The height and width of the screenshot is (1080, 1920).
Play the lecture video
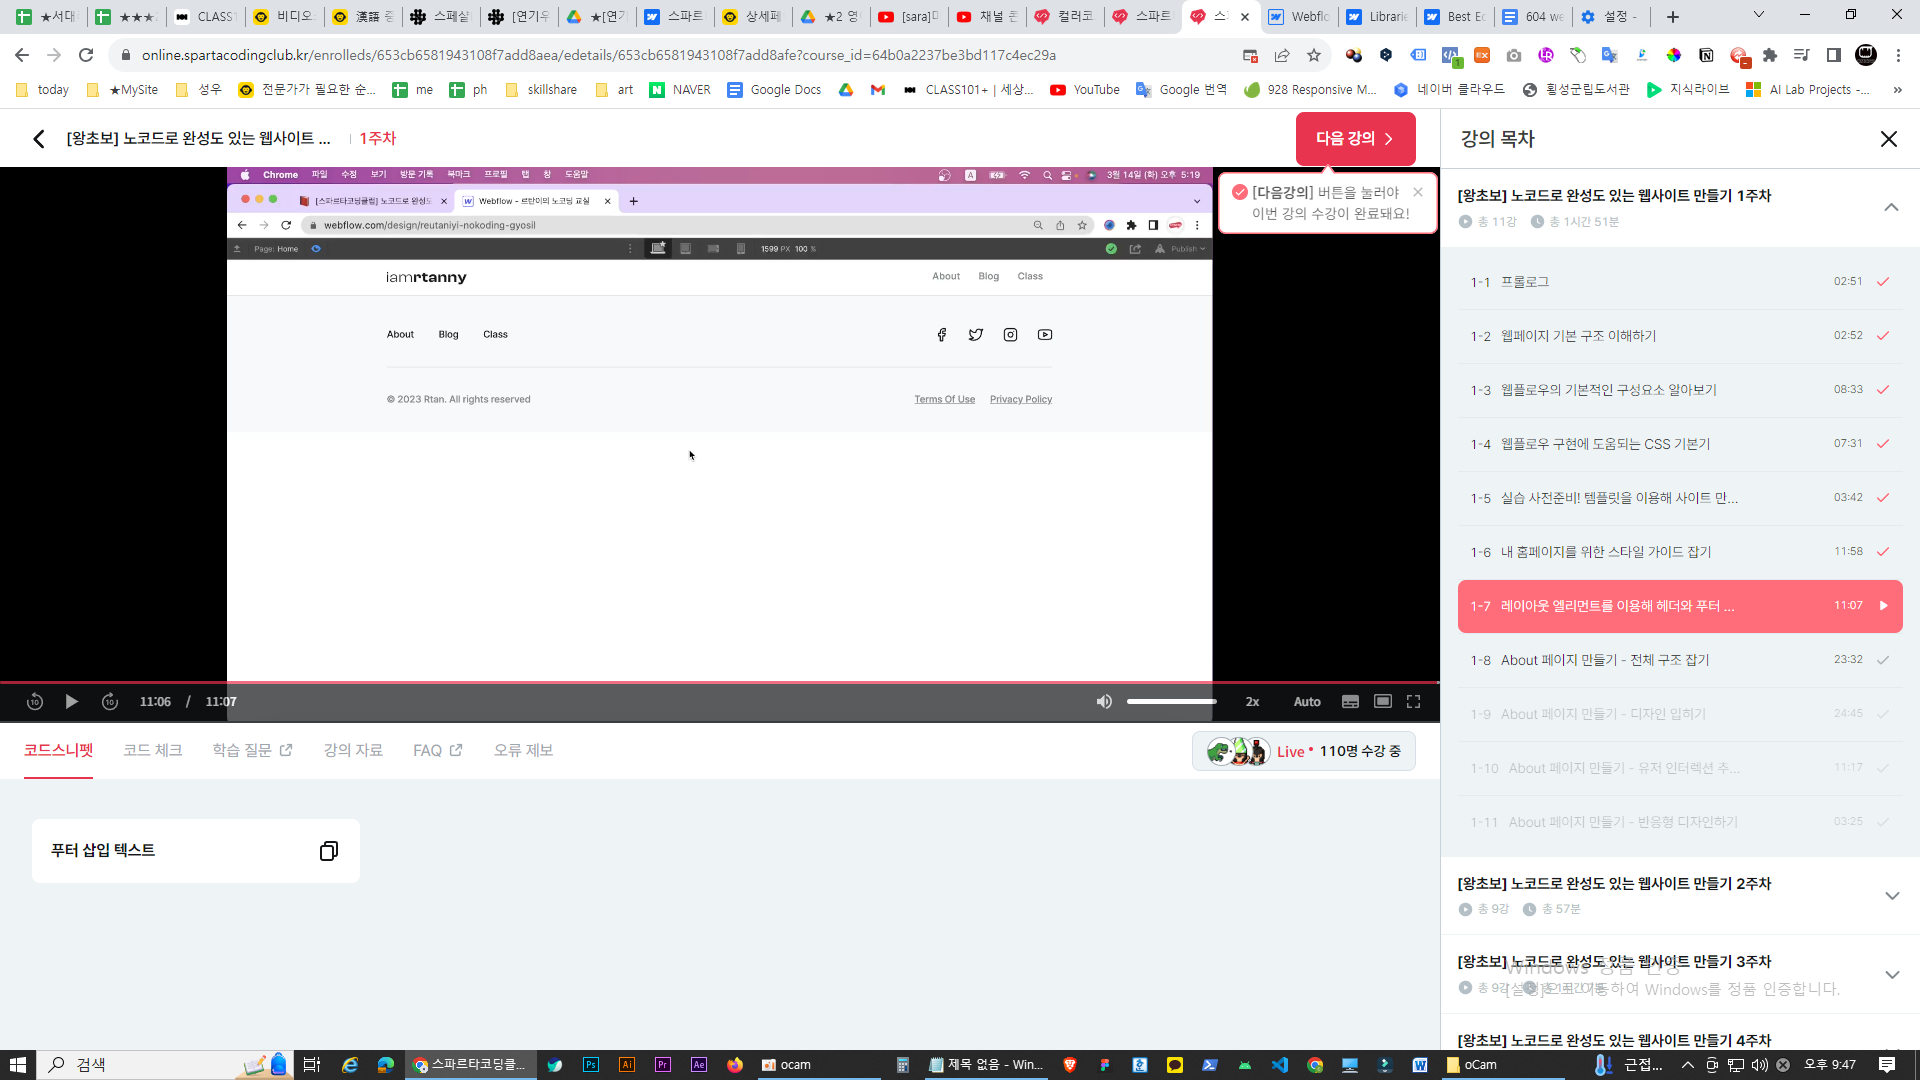[x=72, y=702]
